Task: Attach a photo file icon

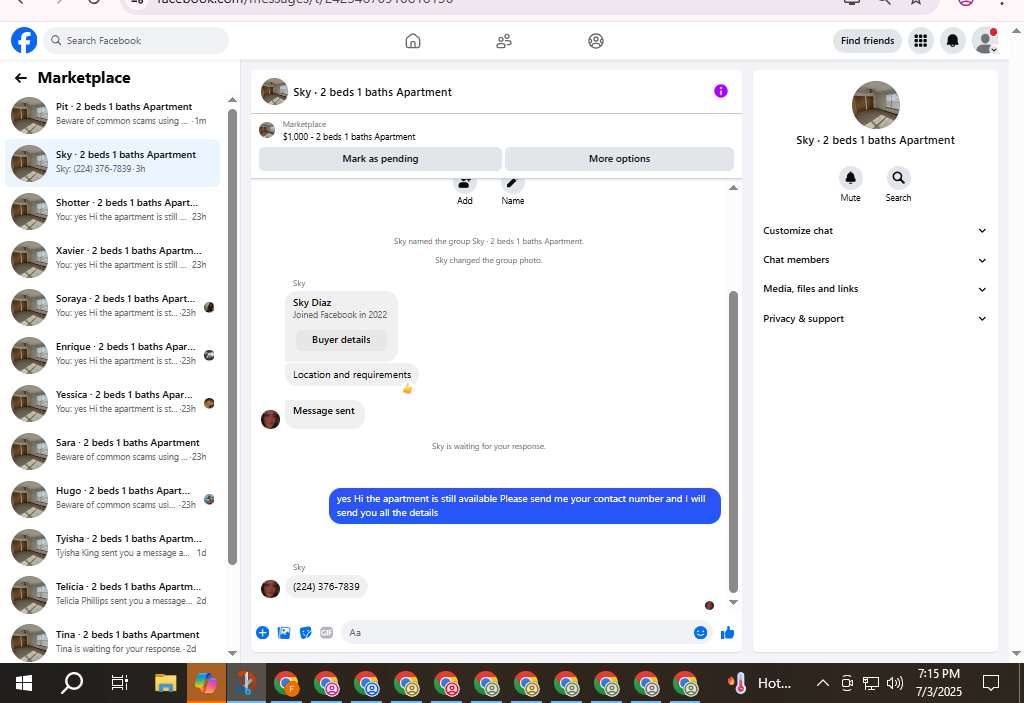Action: pyautogui.click(x=284, y=632)
